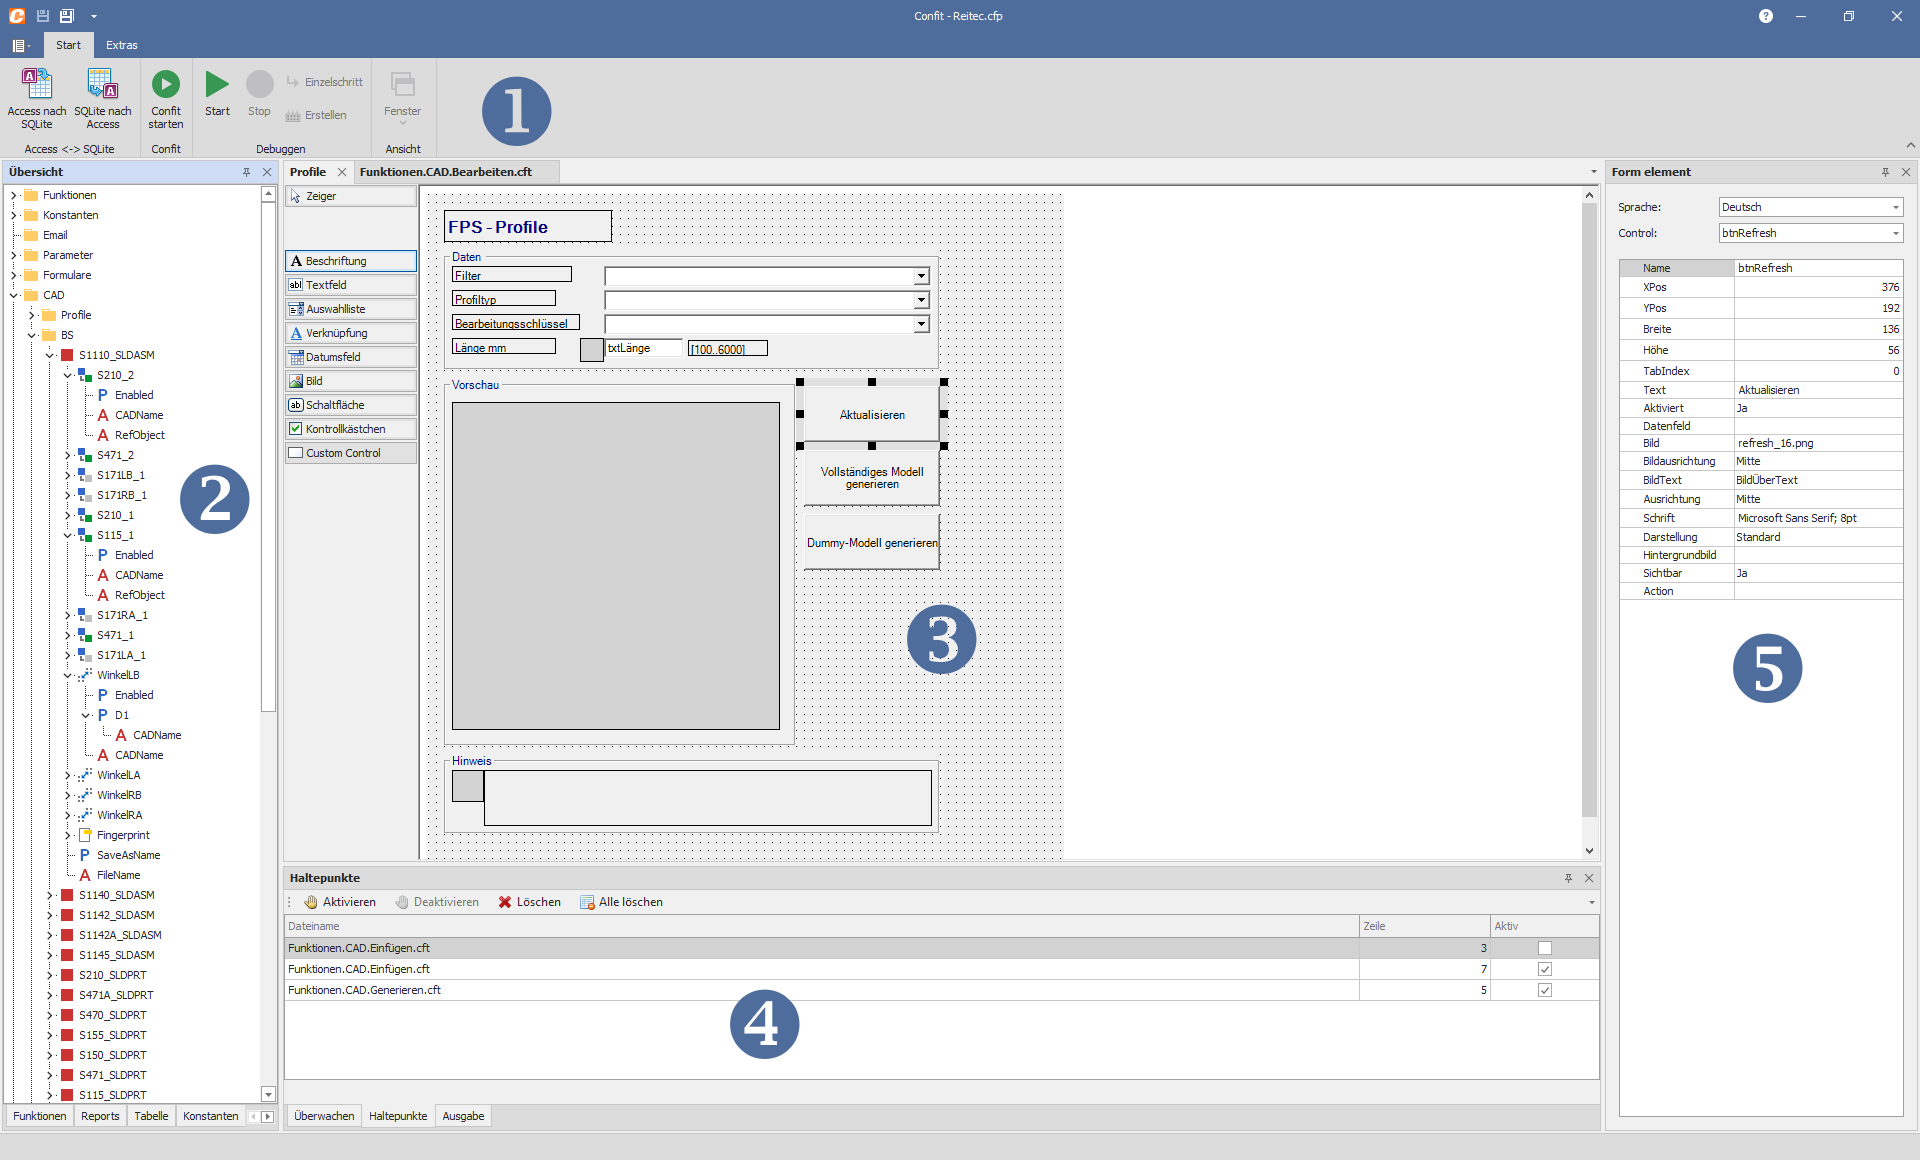Open the Control dropdown showing btnRefresh
This screenshot has width=1920, height=1160.
point(1895,233)
